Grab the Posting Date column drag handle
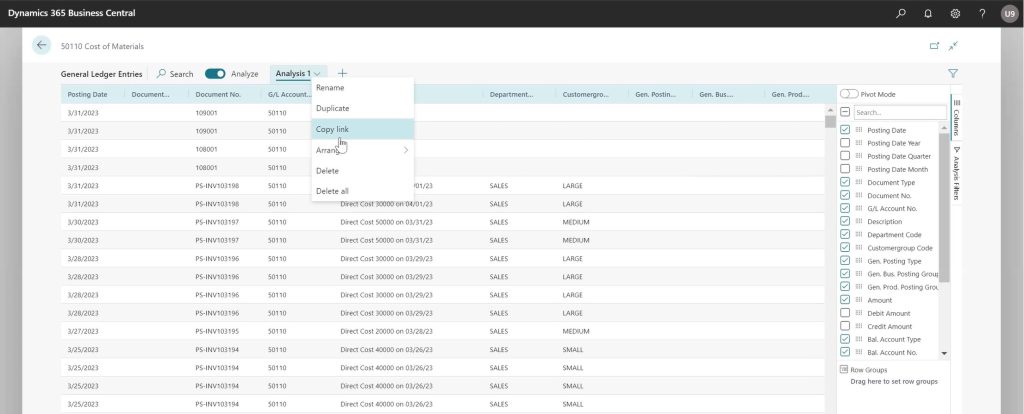This screenshot has width=1024, height=414. coord(859,130)
